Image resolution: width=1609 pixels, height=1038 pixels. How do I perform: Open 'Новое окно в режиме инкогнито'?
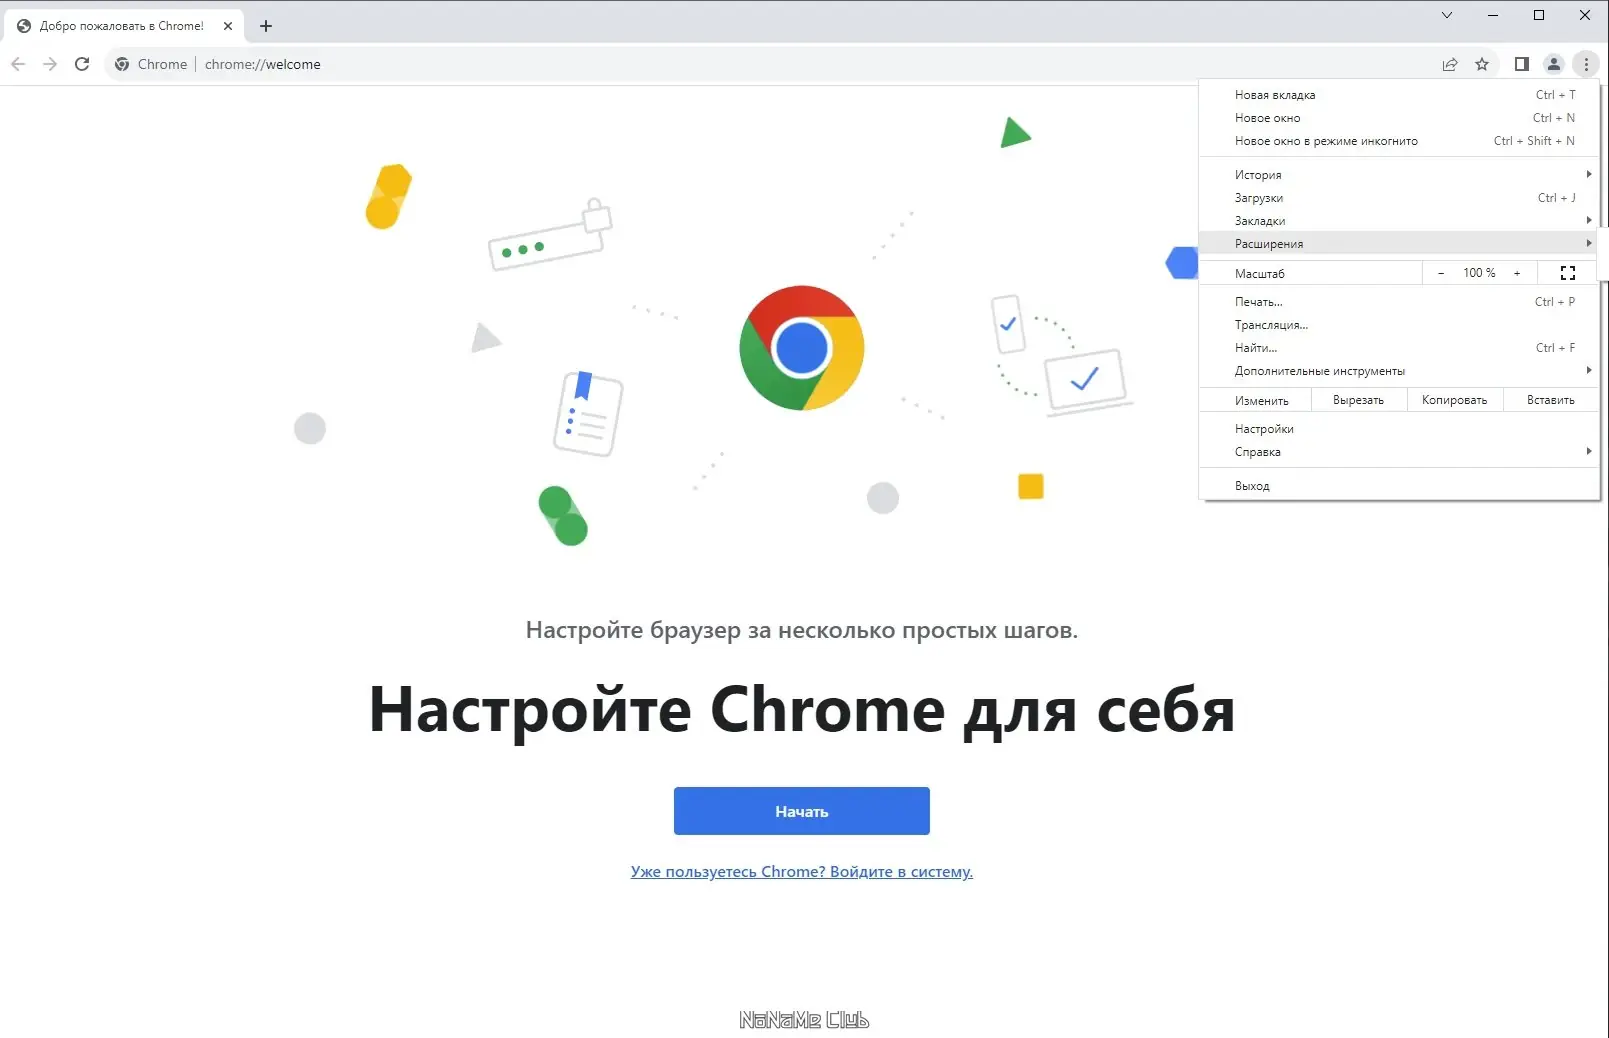tap(1399, 141)
